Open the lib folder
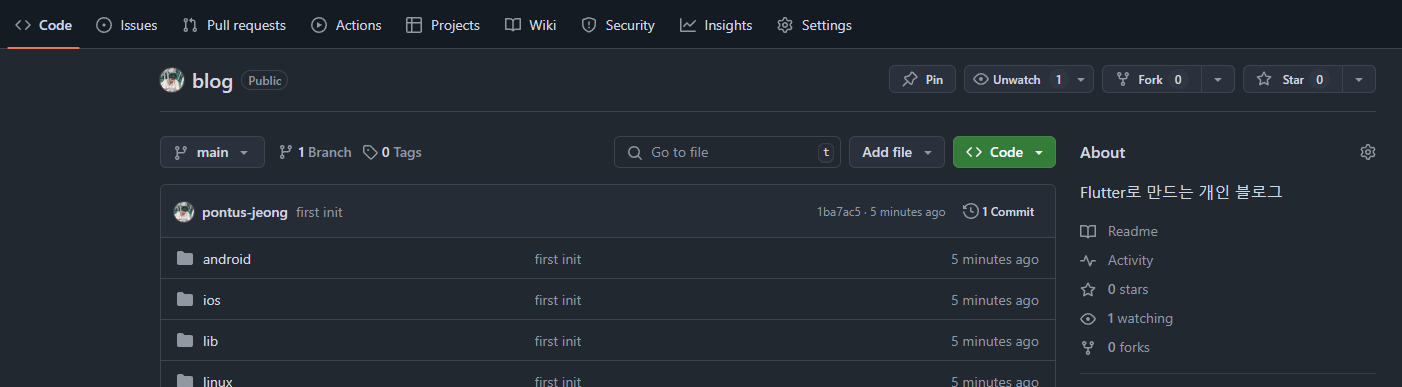This screenshot has width=1402, height=387. click(210, 341)
